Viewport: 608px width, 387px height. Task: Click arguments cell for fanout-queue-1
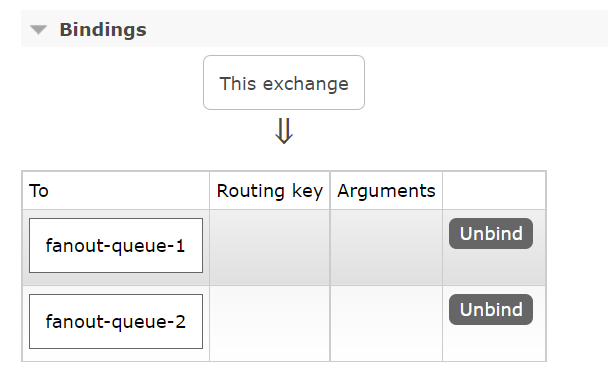click(386, 248)
